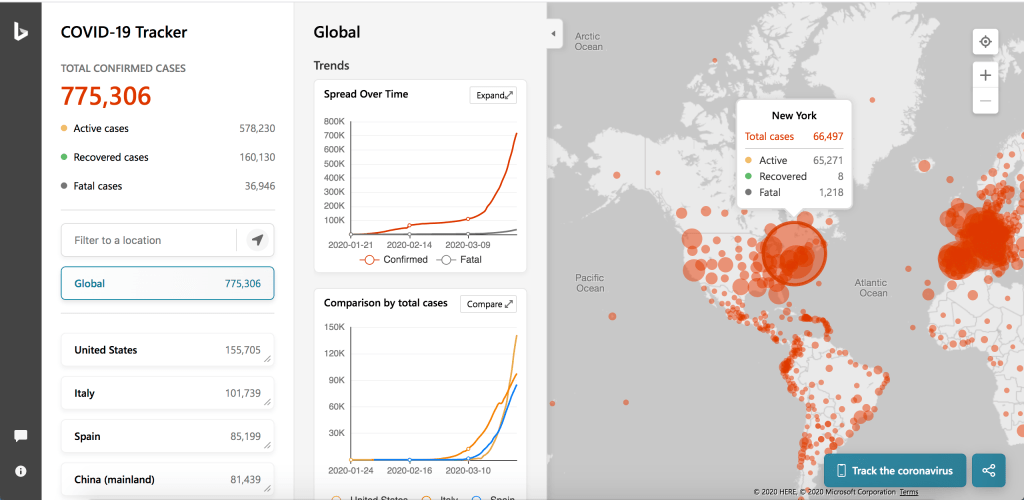Click the New York map bubble

tap(795, 250)
